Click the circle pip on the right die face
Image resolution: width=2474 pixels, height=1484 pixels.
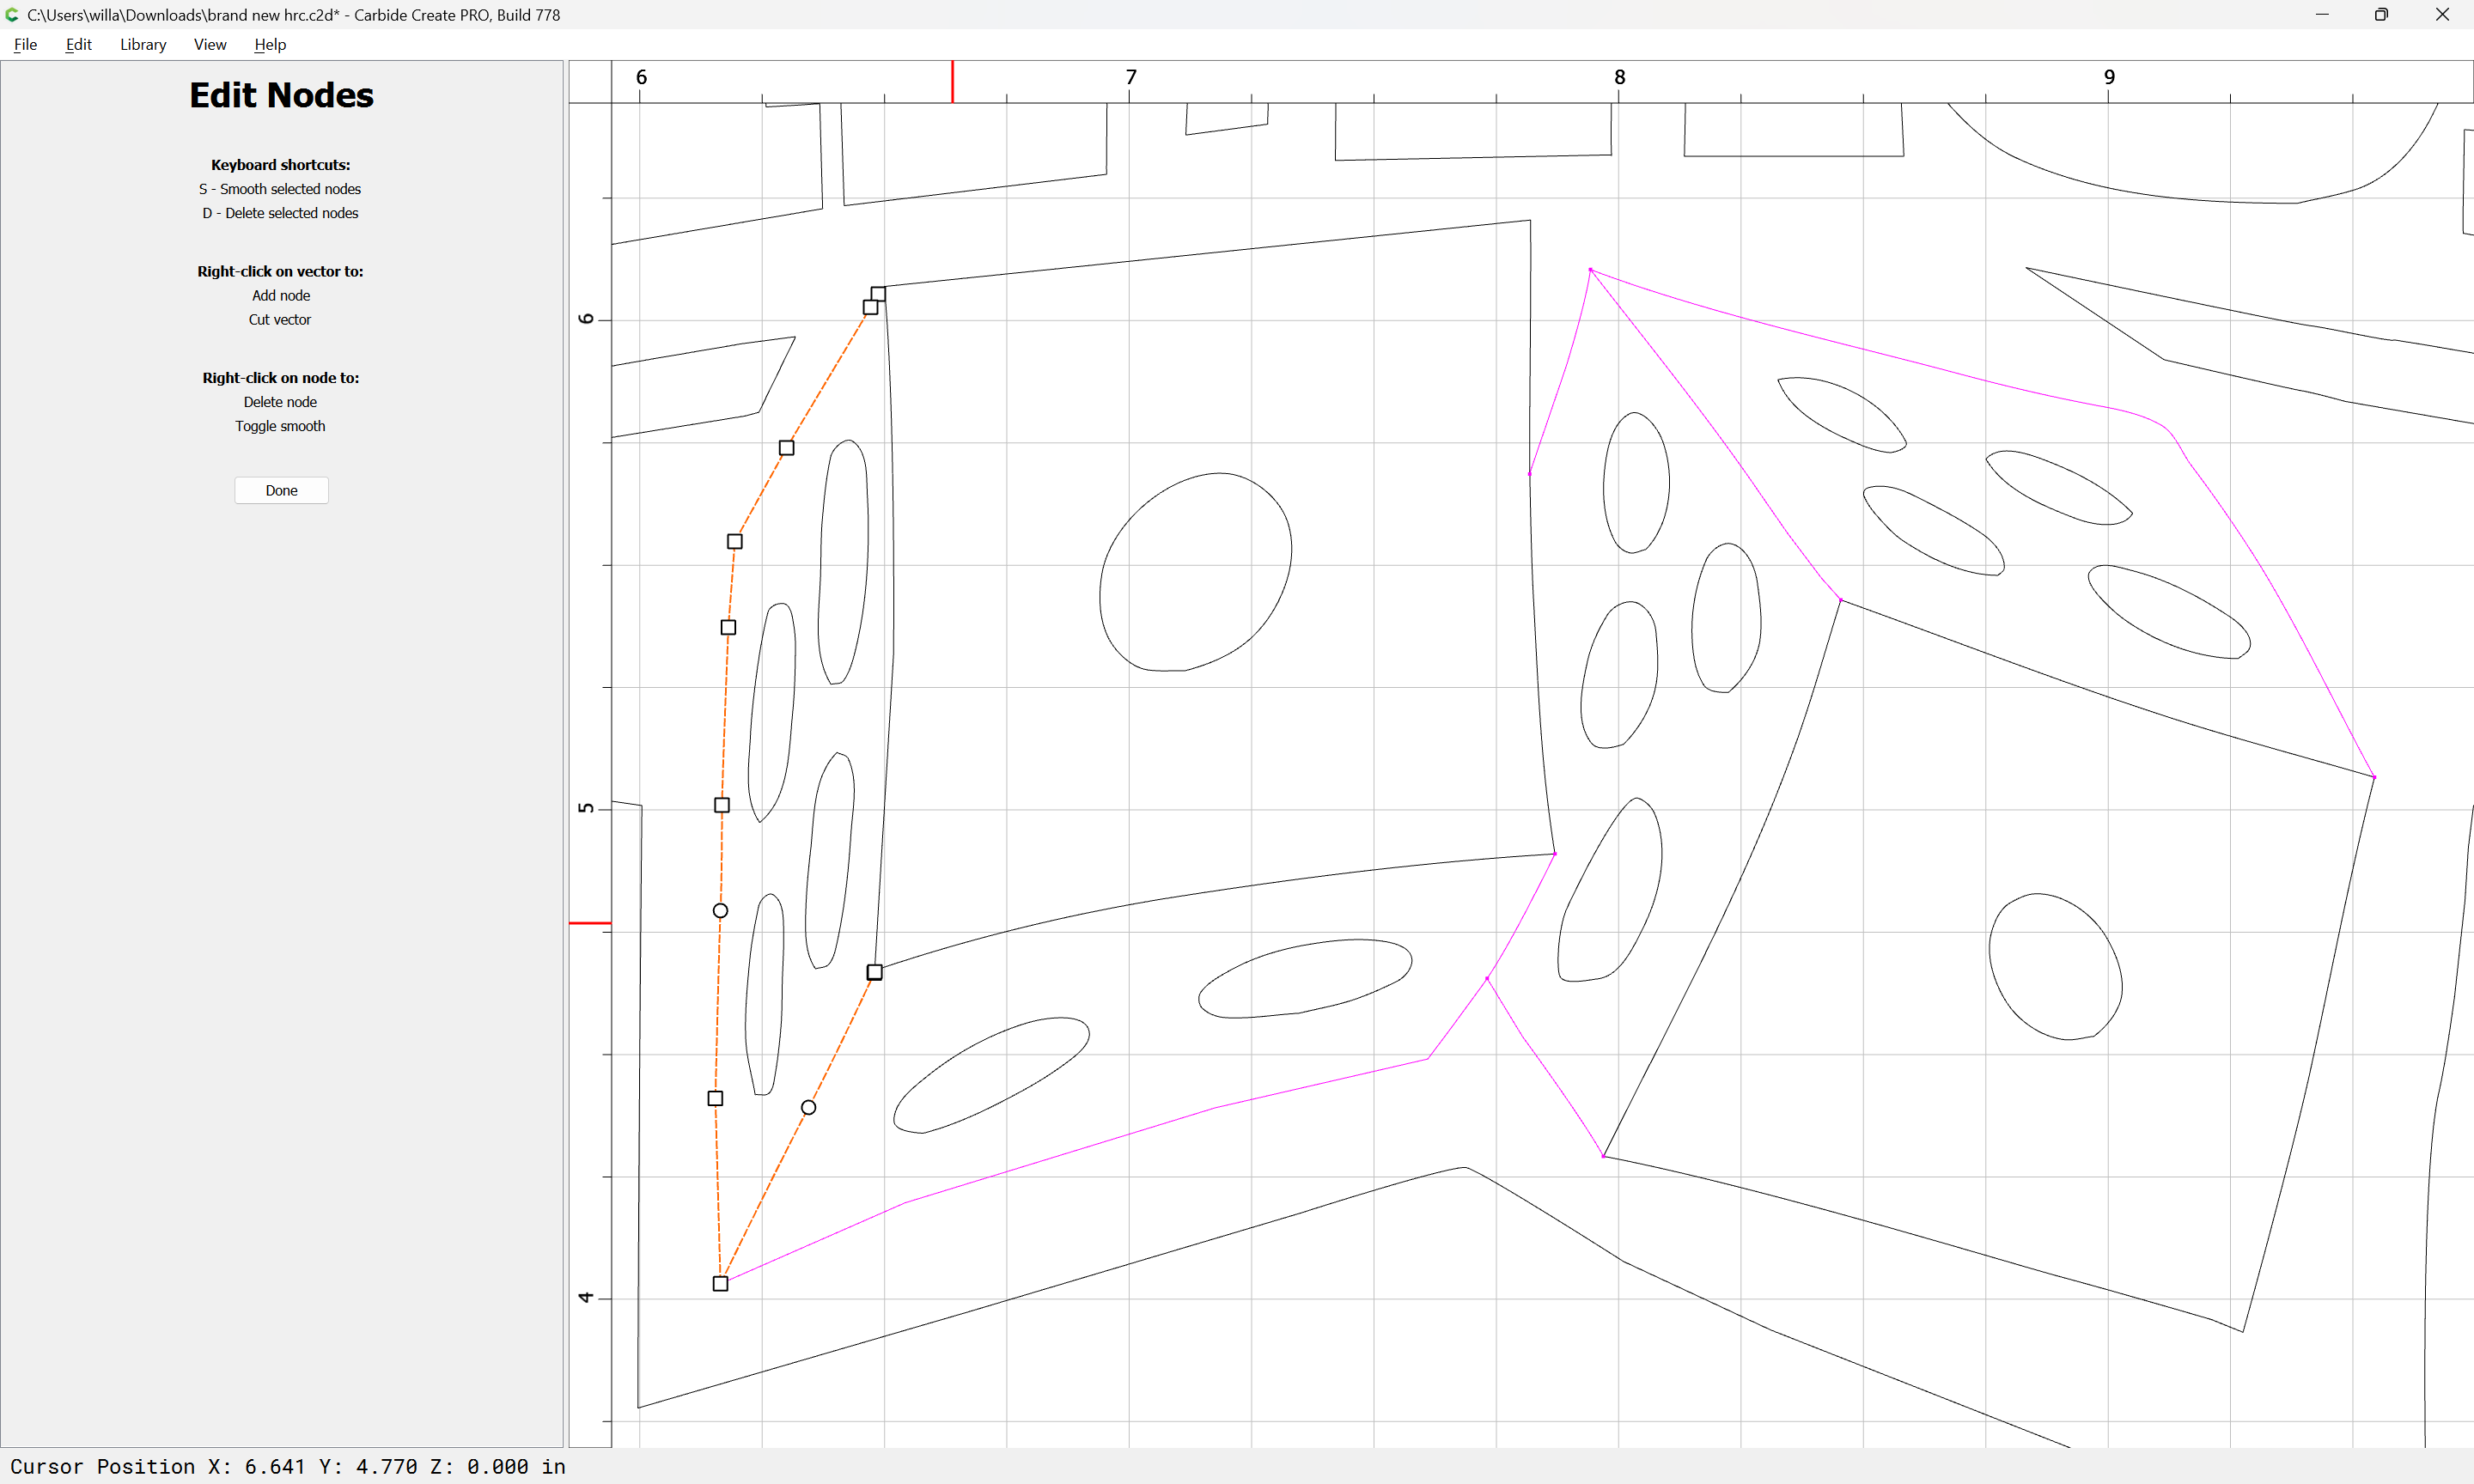pos(2055,966)
